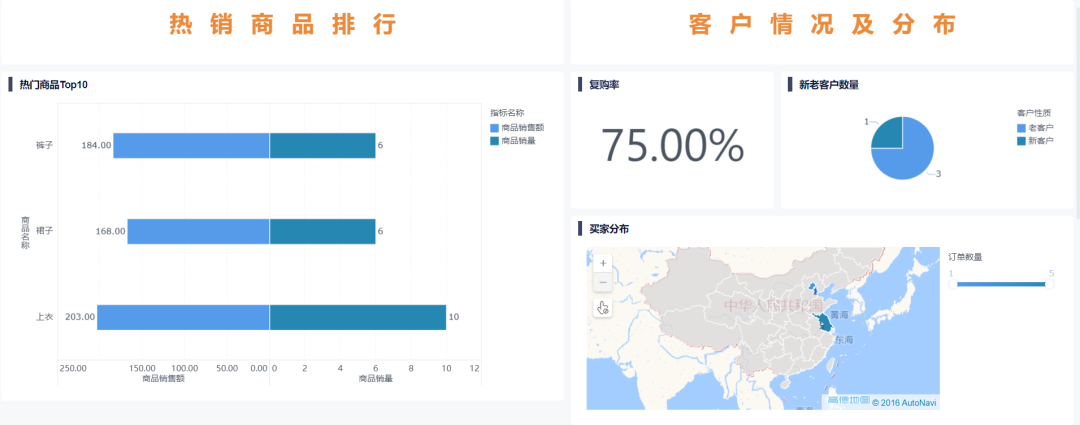Select the 裙子 sales quantity bar

(322, 231)
